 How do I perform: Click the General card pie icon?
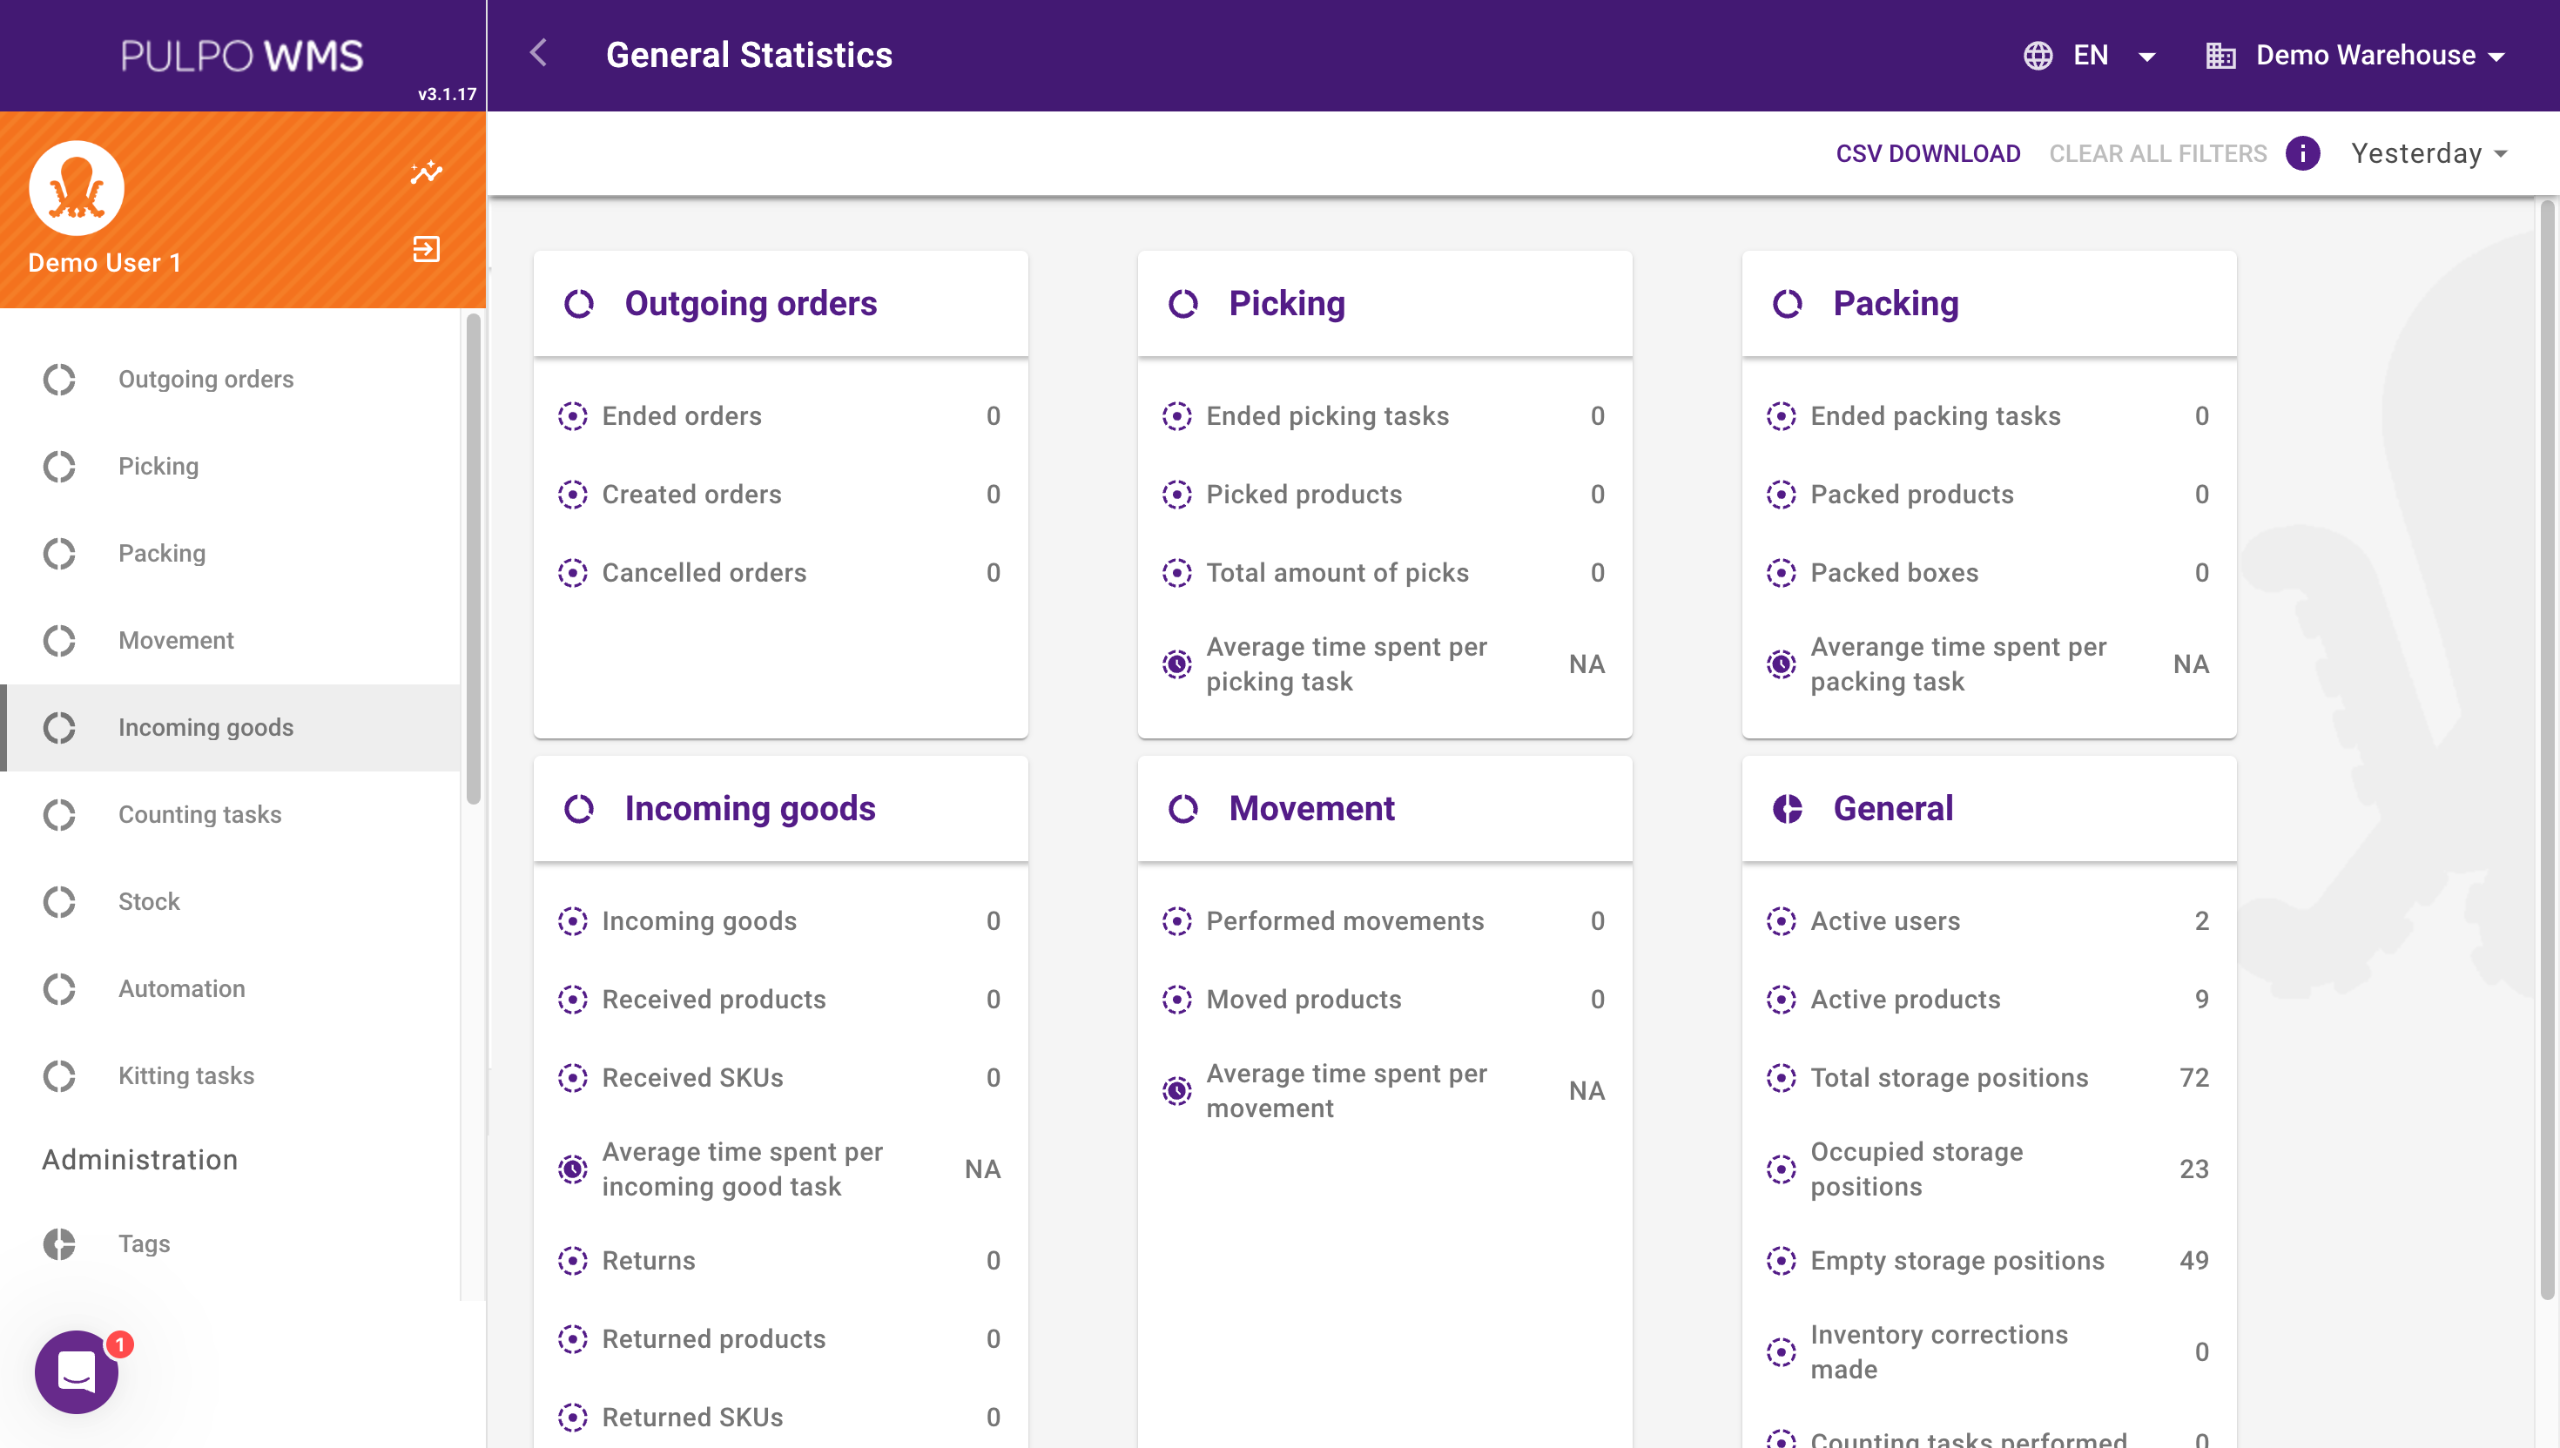(x=1787, y=808)
